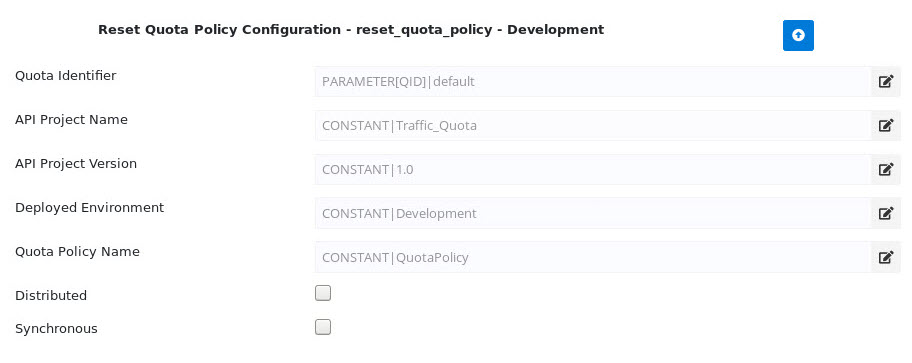Edit the Quota Identifier value
912x363 pixels.
pyautogui.click(x=885, y=81)
